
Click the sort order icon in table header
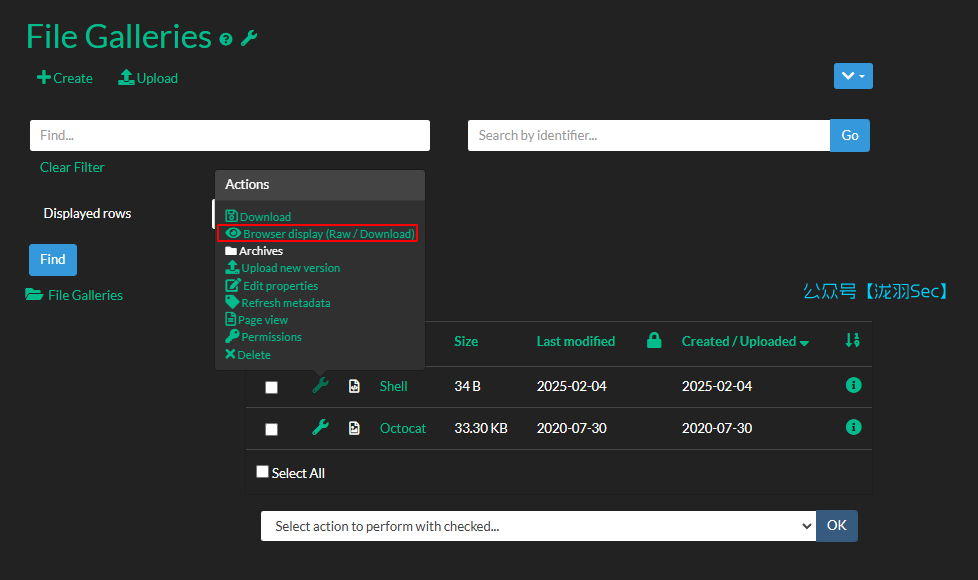(x=852, y=341)
